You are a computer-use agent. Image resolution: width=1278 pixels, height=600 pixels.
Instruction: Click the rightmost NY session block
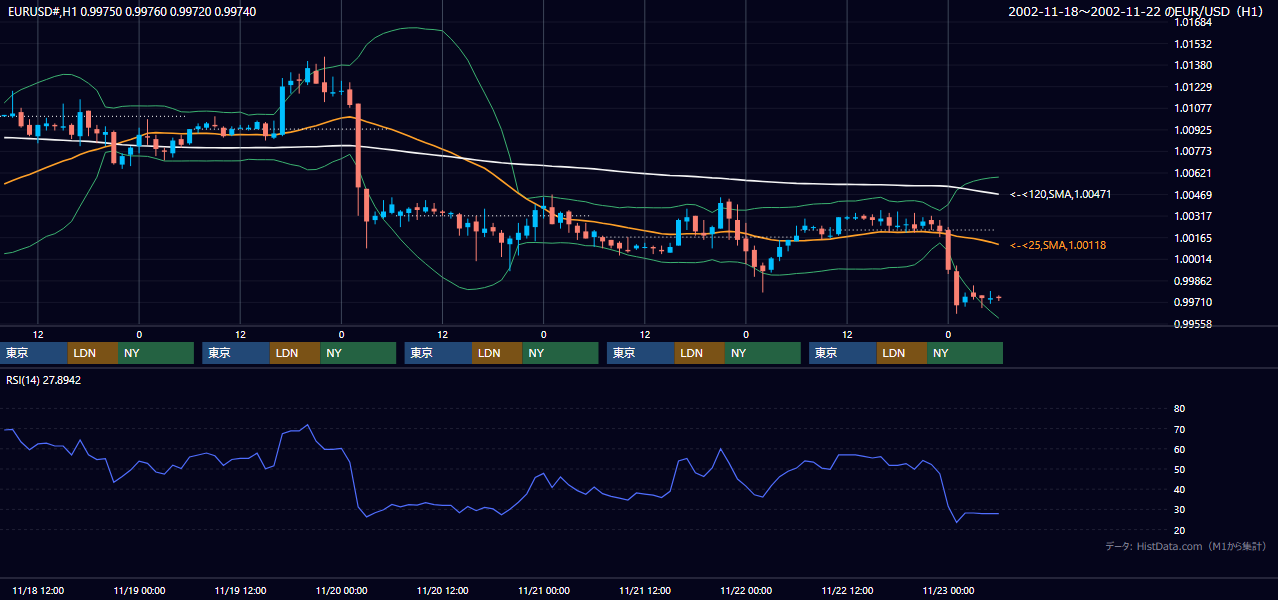click(x=965, y=353)
